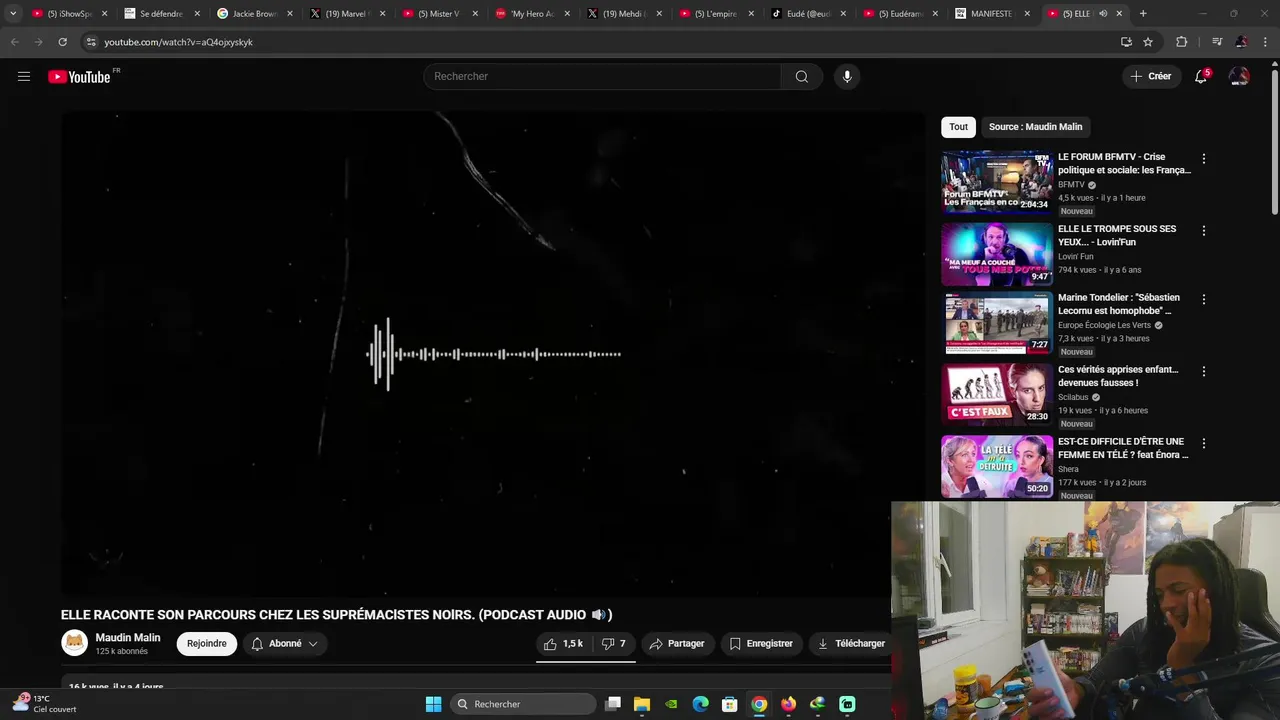This screenshot has width=1280, height=720.
Task: Open the weather widget showing 13°C
Action: (45, 703)
